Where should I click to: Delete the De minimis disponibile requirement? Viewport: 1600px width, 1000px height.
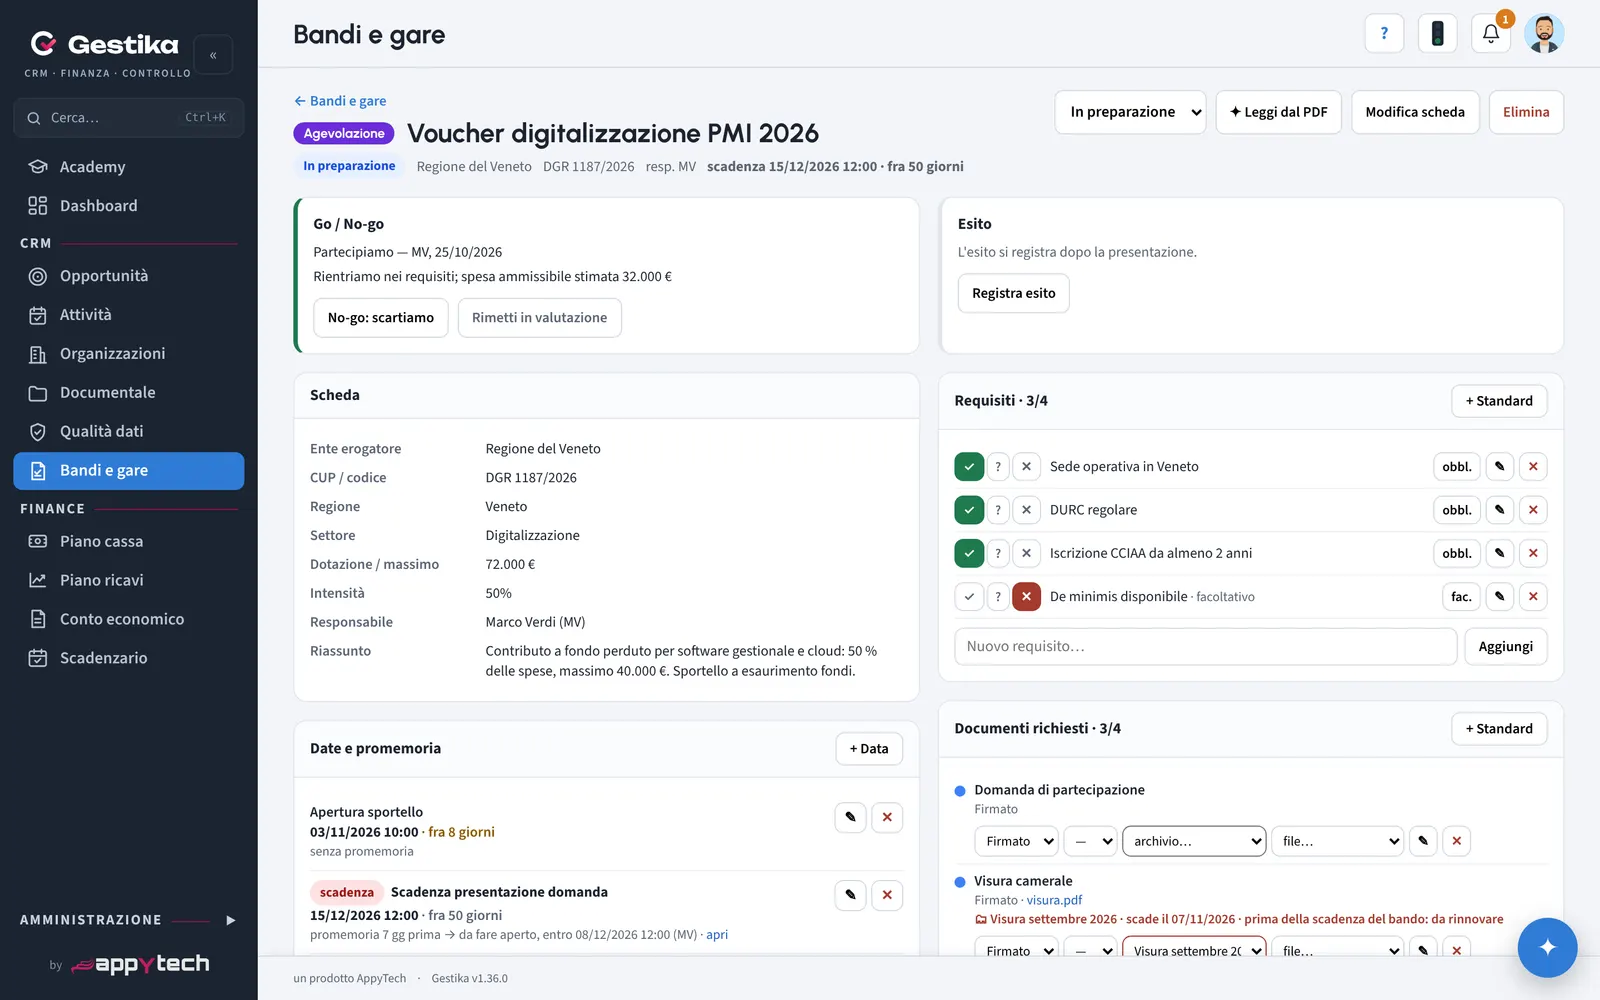(x=1533, y=597)
